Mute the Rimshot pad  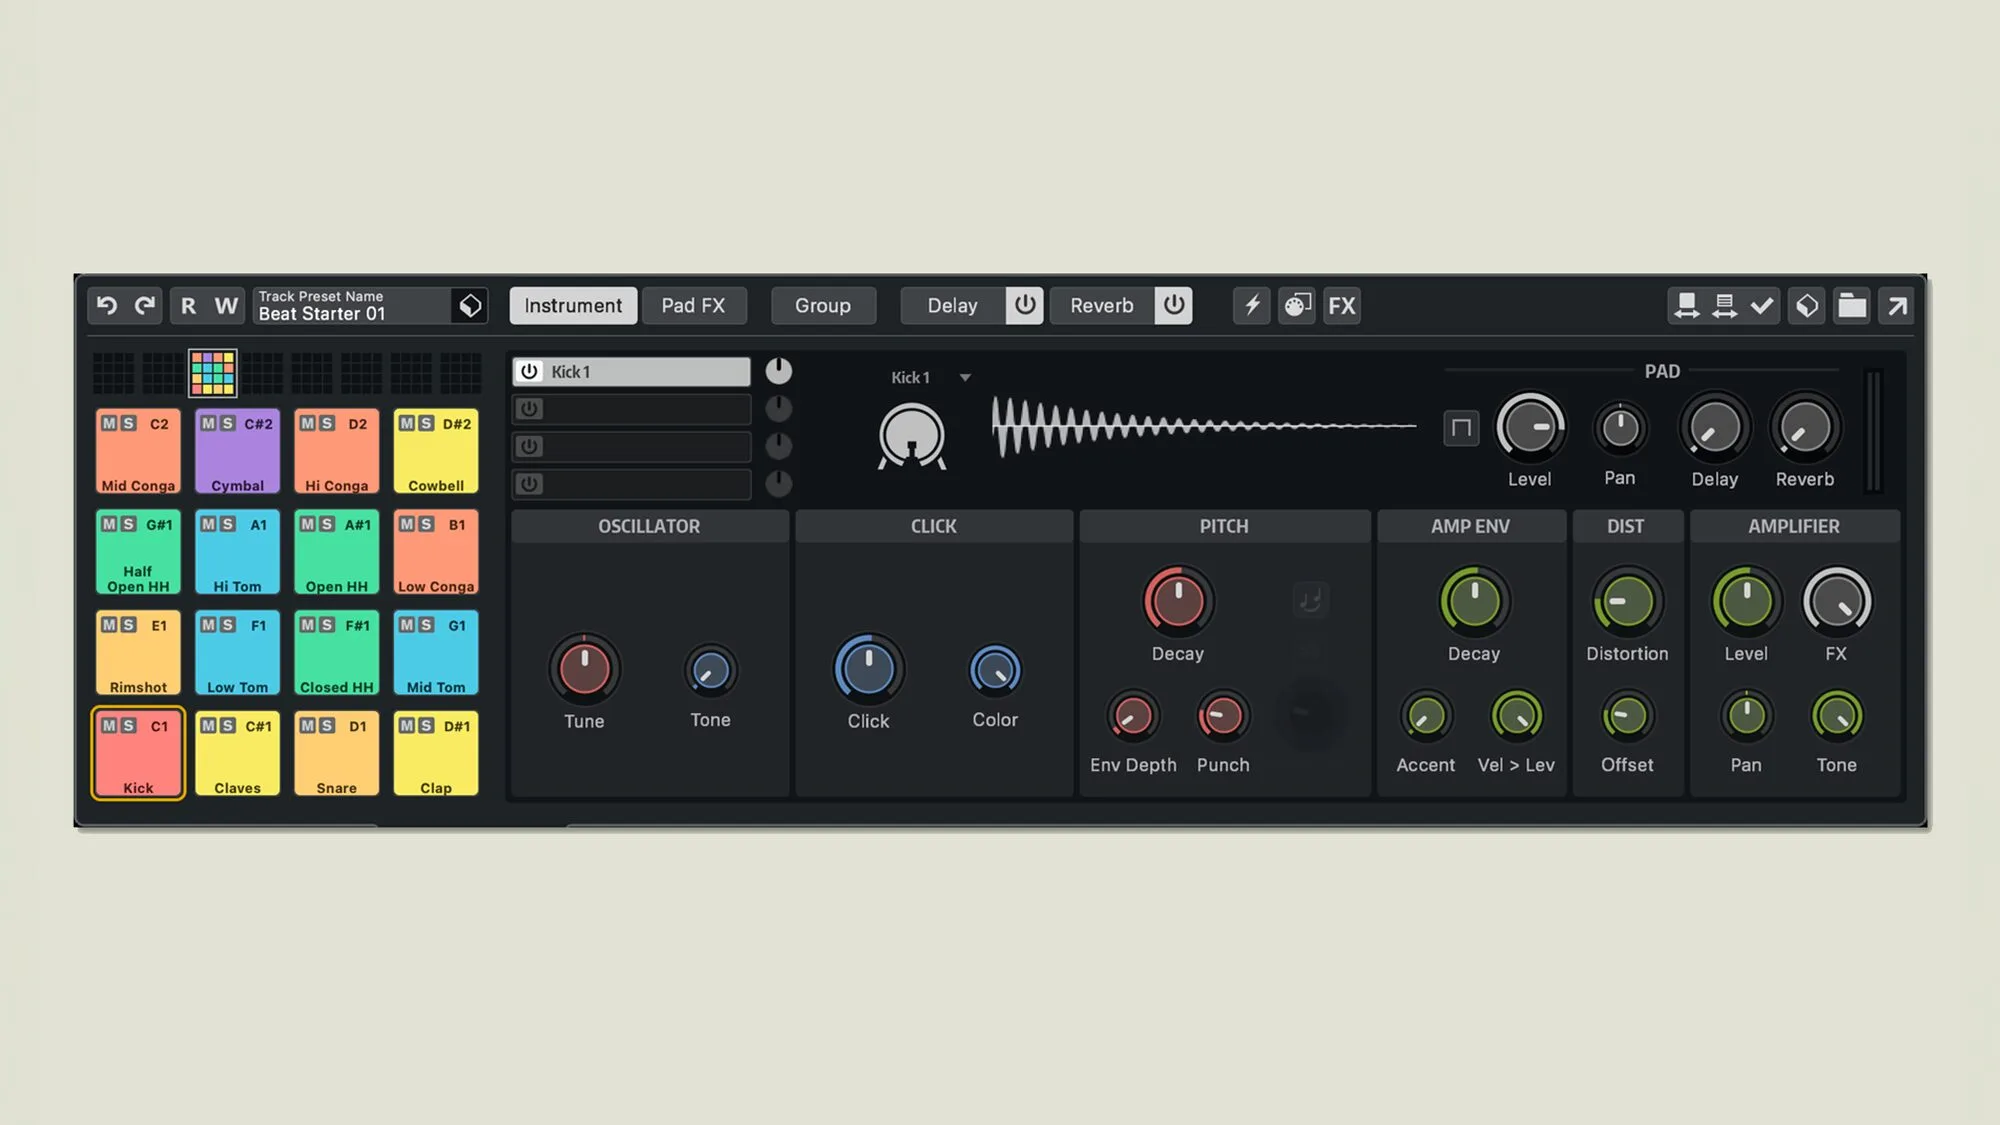coord(110,626)
